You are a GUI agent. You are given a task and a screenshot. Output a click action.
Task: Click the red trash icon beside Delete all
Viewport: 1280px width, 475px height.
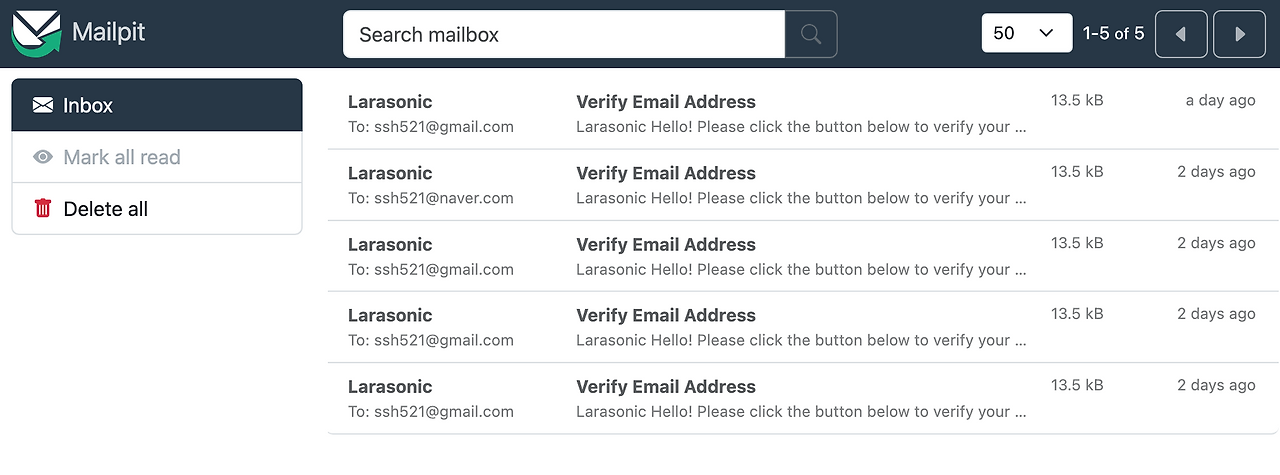click(x=43, y=208)
